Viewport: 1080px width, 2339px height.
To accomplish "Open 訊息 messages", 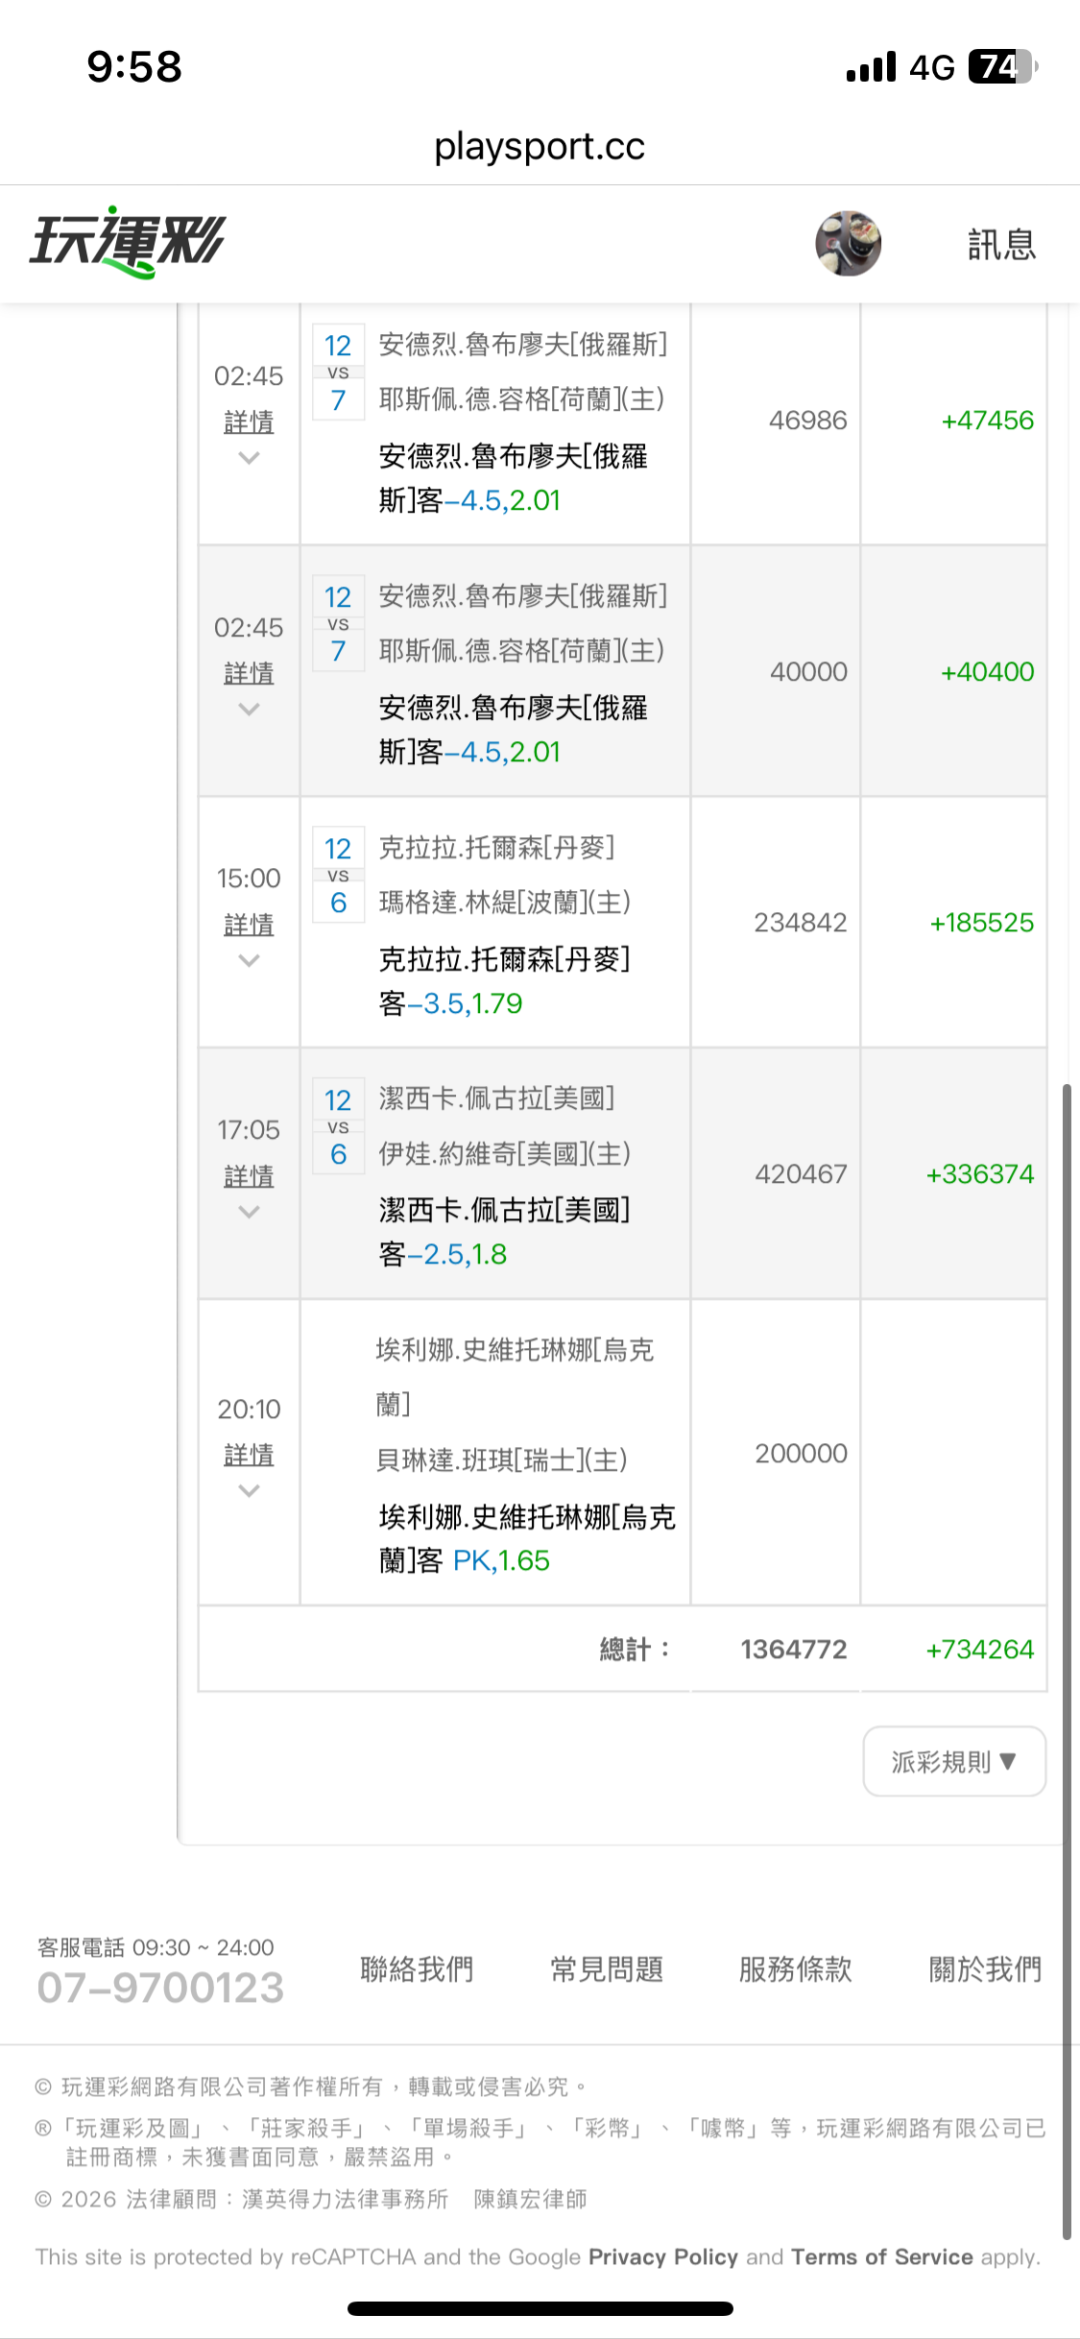I will pyautogui.click(x=1001, y=244).
